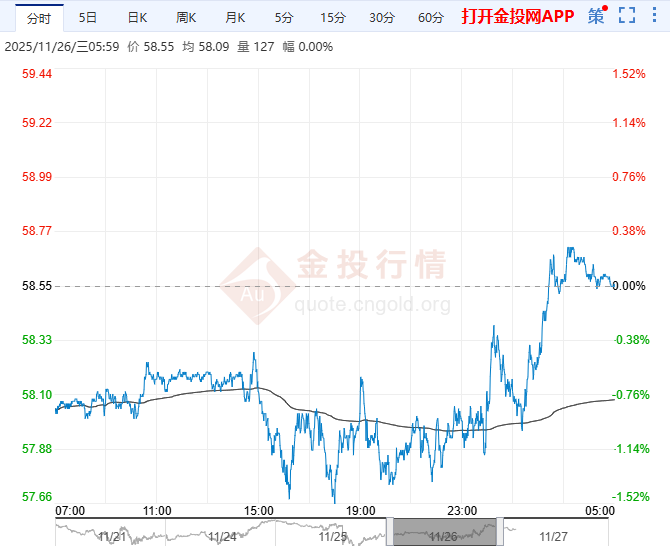Click the 1.52% red percentage label
Image resolution: width=670 pixels, height=546 pixels.
(x=629, y=73)
